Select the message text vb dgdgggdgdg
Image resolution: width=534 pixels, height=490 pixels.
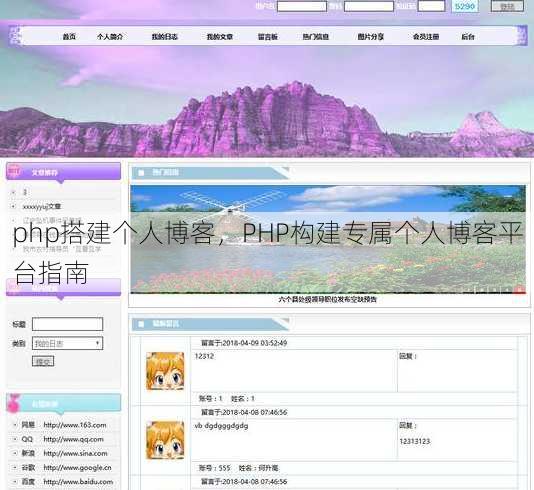pyautogui.click(x=221, y=426)
